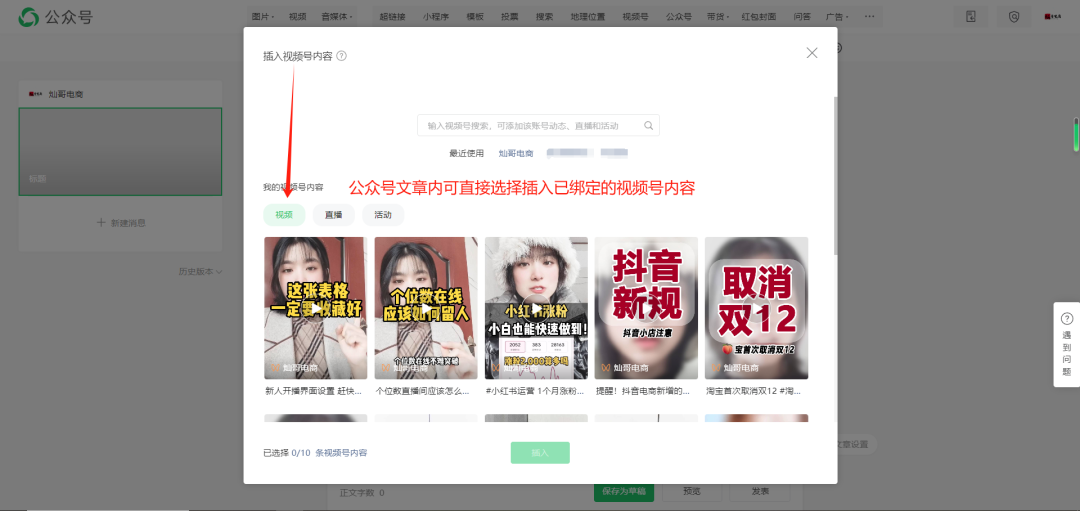Close the 插入视频号内容 dialog
The width and height of the screenshot is (1080, 511).
(x=812, y=53)
